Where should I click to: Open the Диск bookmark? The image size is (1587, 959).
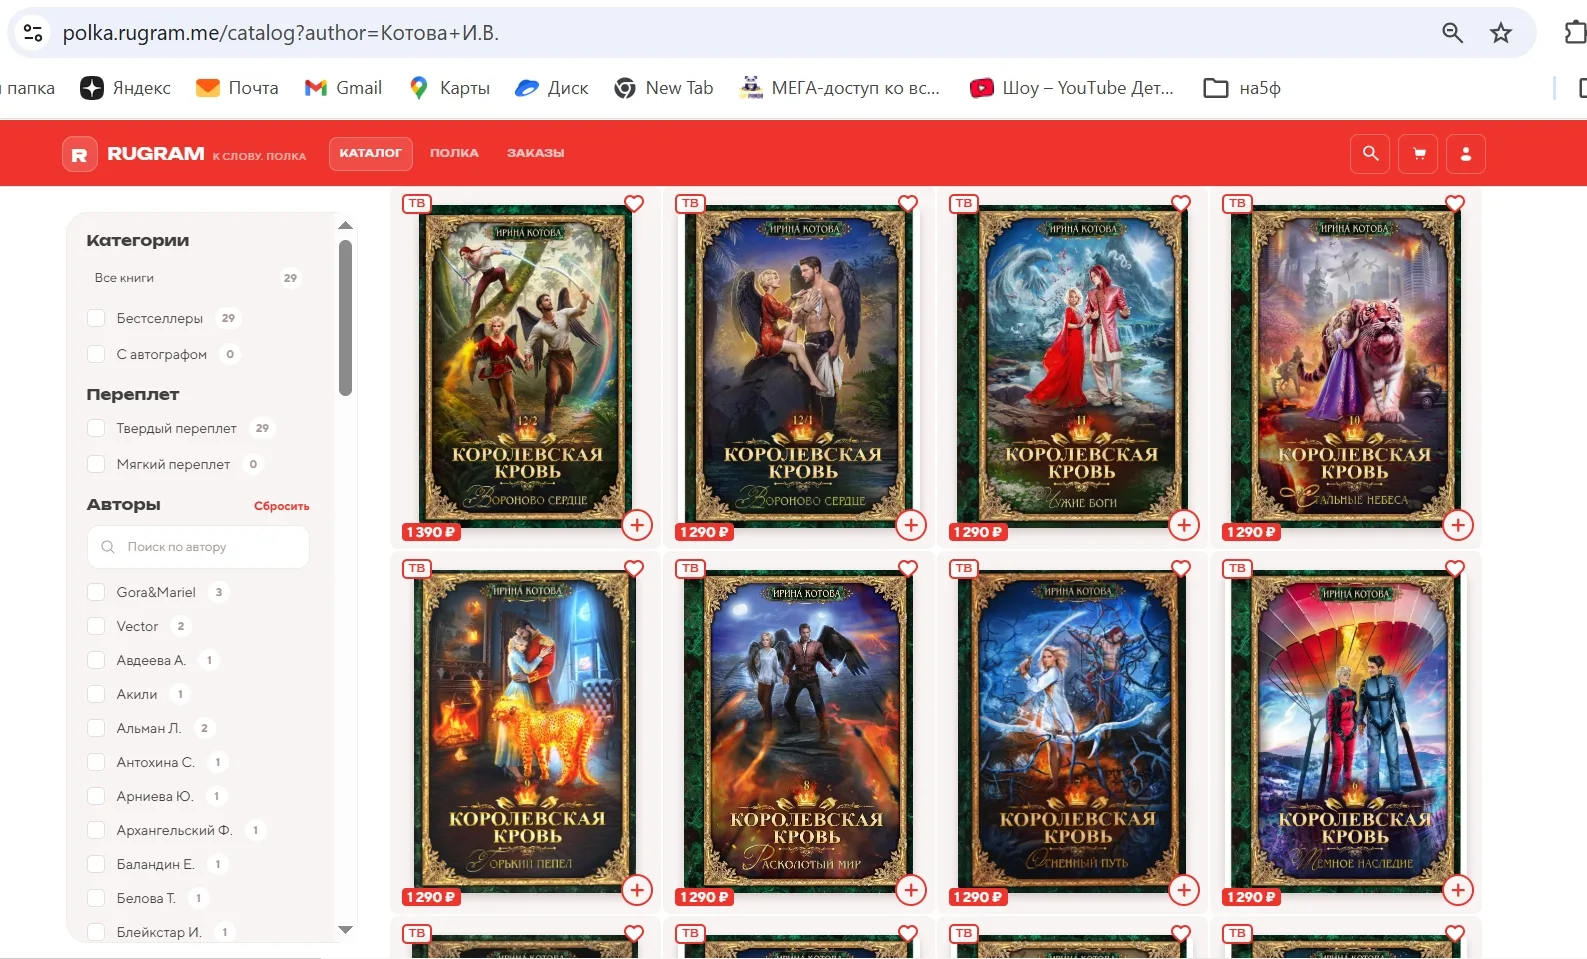tap(552, 88)
